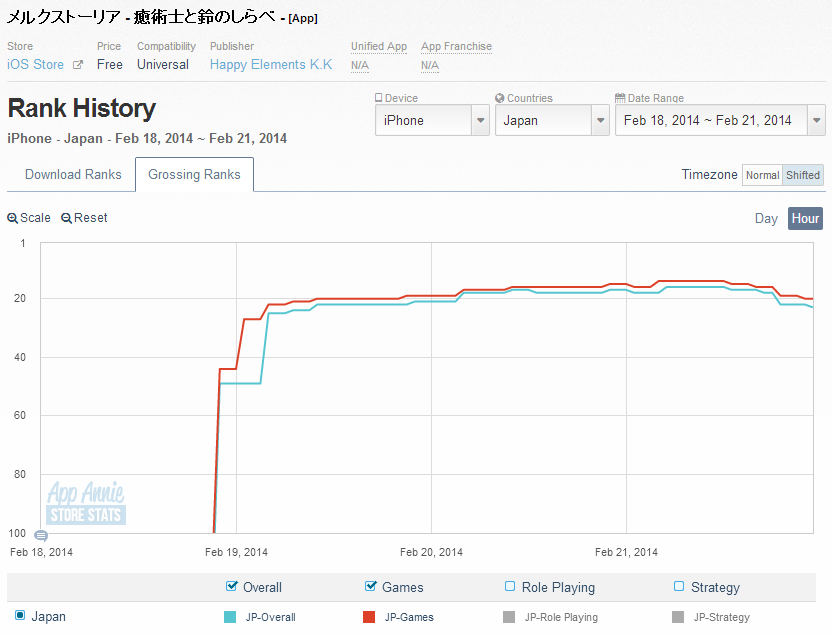
Task: Click the calendar icon beside Date Range
Action: (620, 98)
